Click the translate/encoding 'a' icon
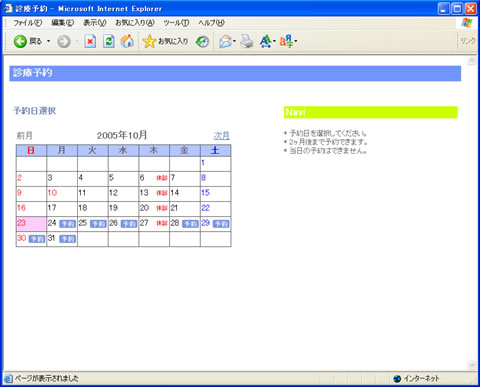 click(x=286, y=41)
